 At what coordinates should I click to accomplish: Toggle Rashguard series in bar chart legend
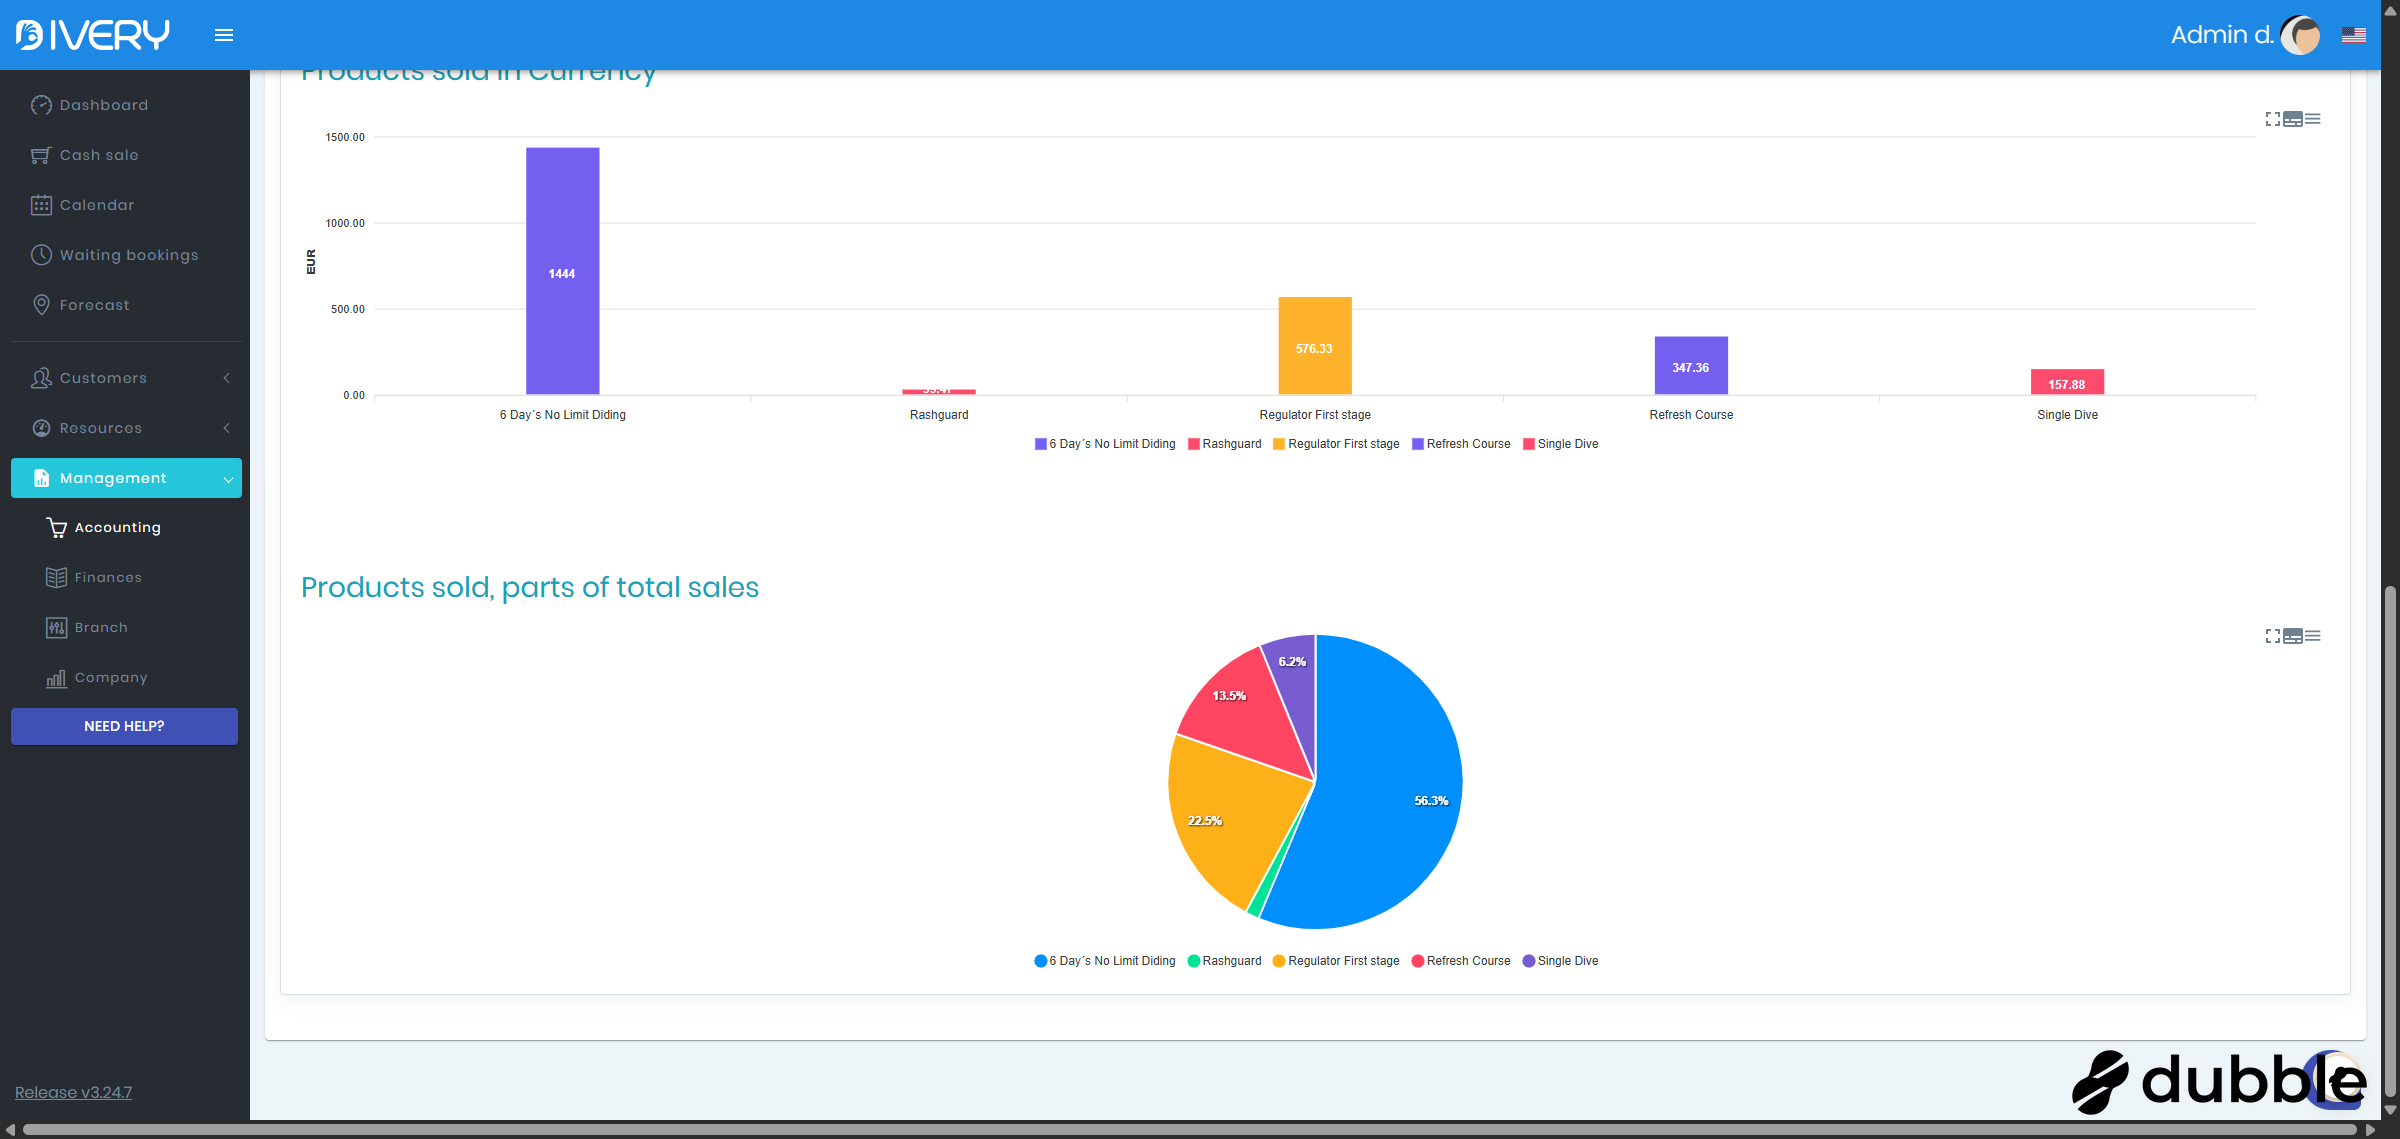coord(1225,444)
